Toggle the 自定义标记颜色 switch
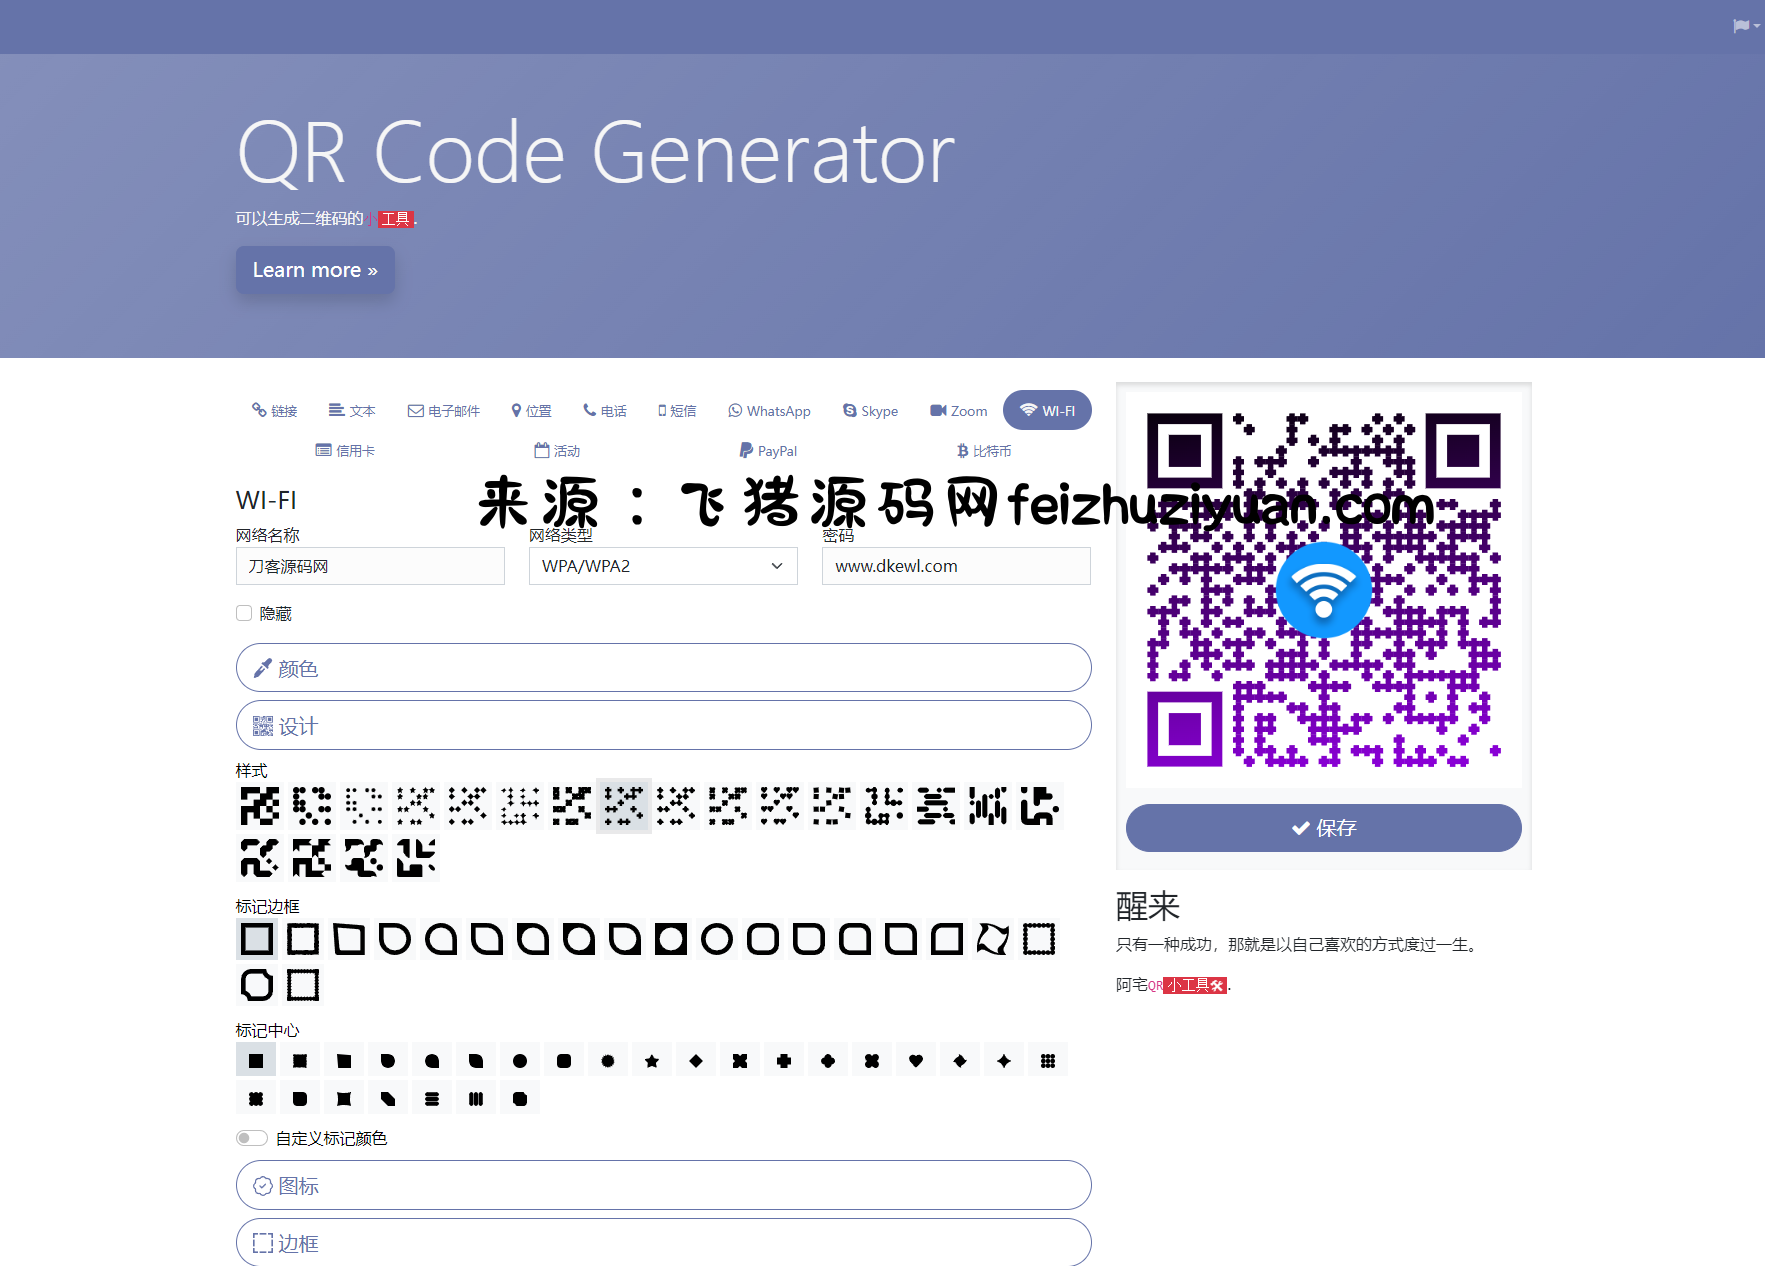 point(252,1138)
